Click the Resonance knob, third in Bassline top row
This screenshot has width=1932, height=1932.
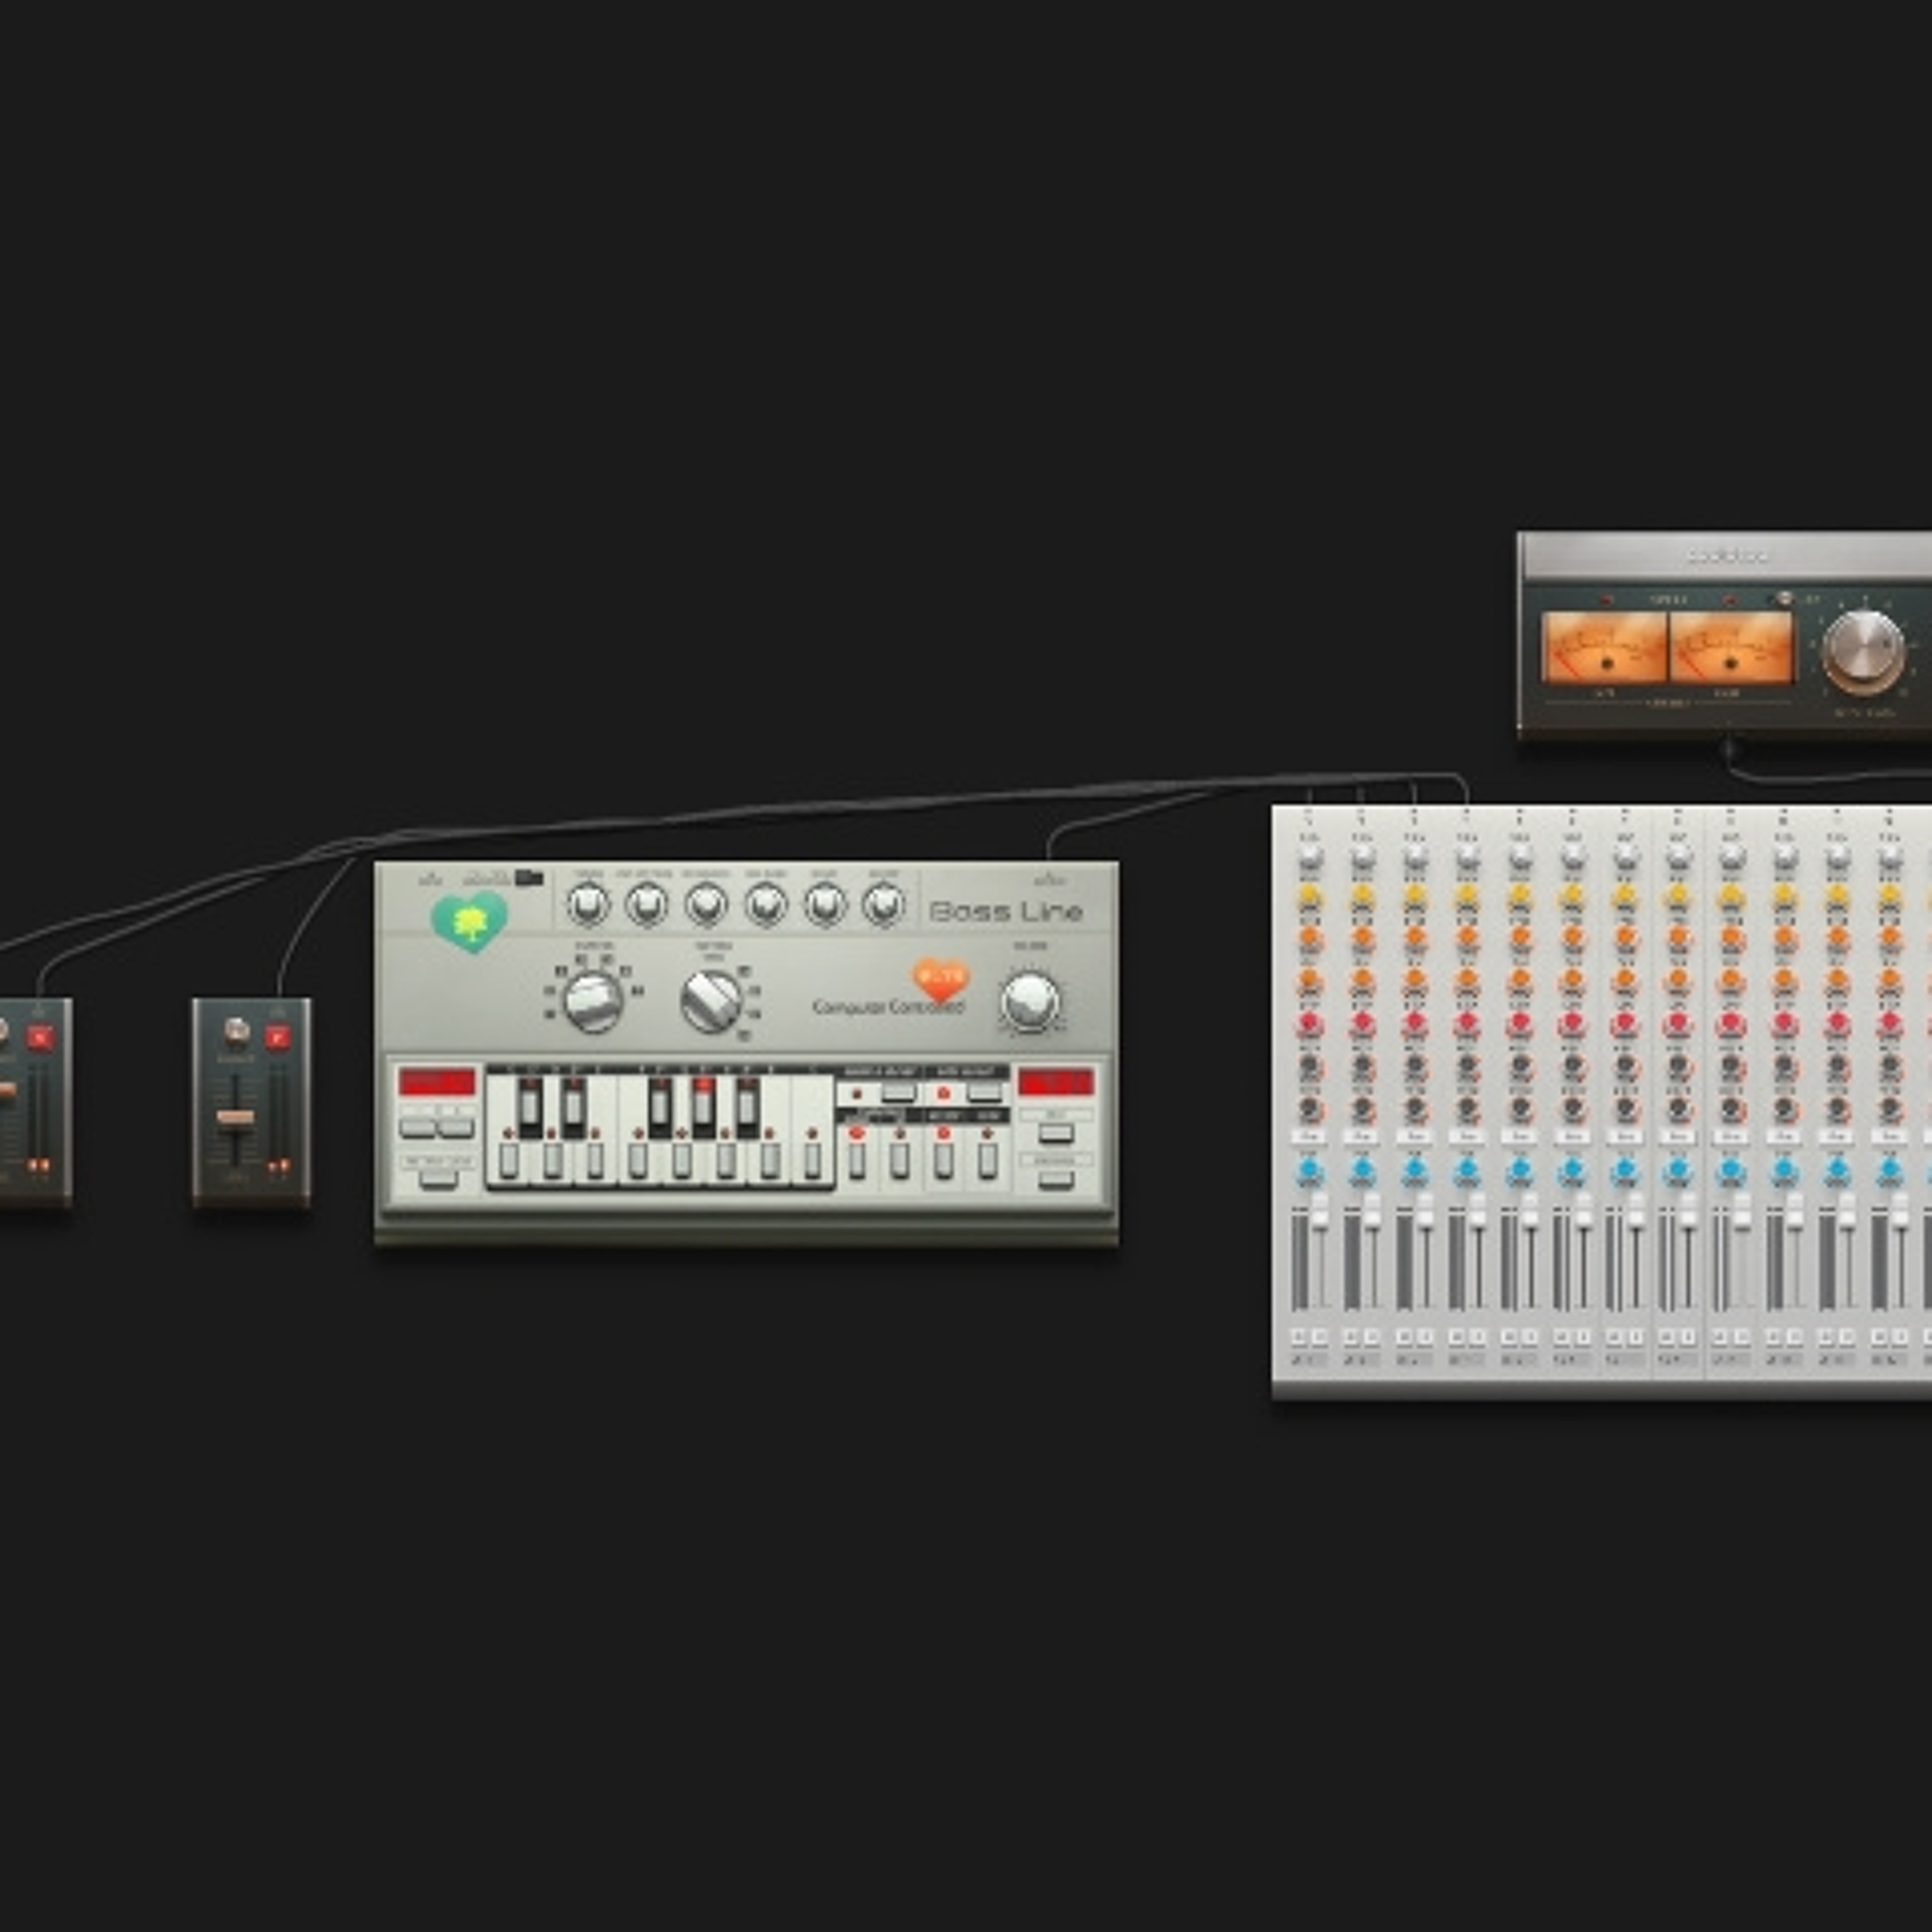tap(706, 905)
